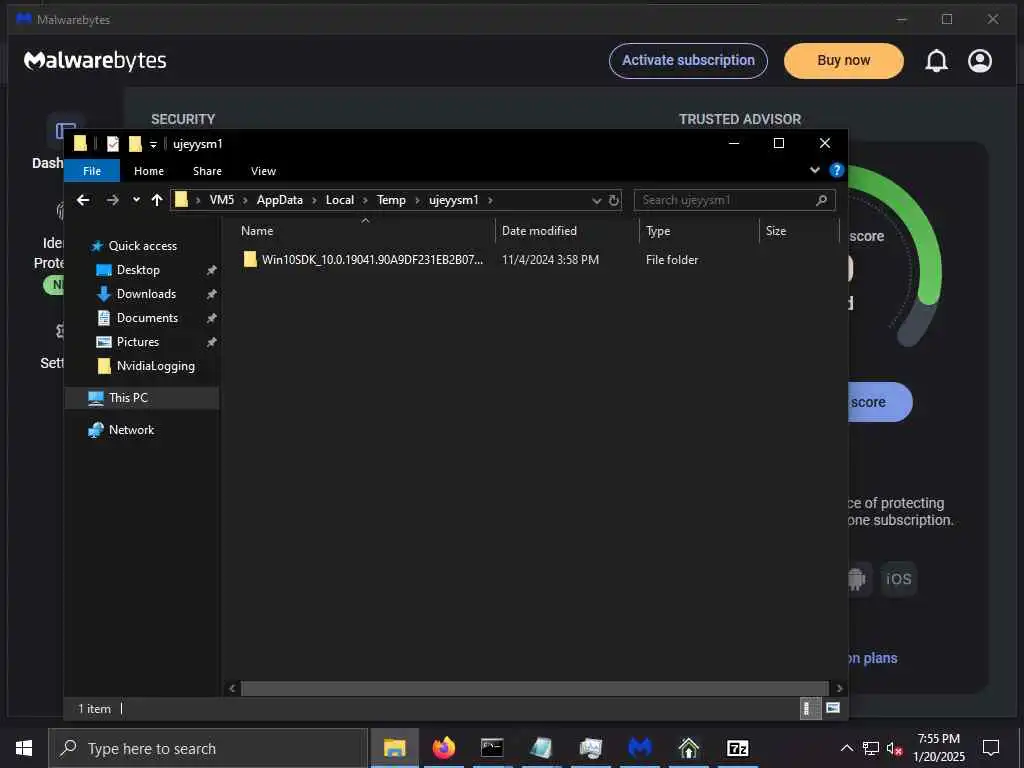This screenshot has height=768, width=1024.
Task: Click the scroll right arrow in file list
Action: point(839,688)
